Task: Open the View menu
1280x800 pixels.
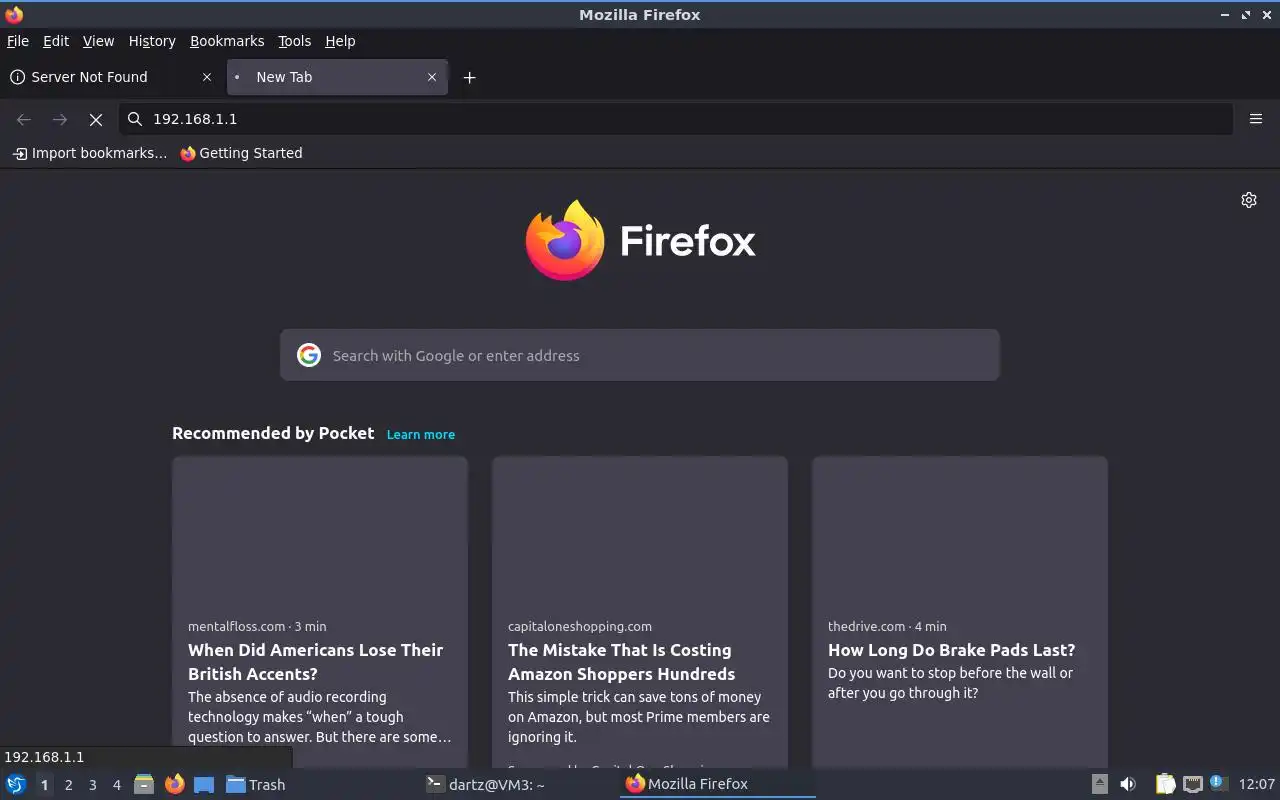Action: pos(98,41)
